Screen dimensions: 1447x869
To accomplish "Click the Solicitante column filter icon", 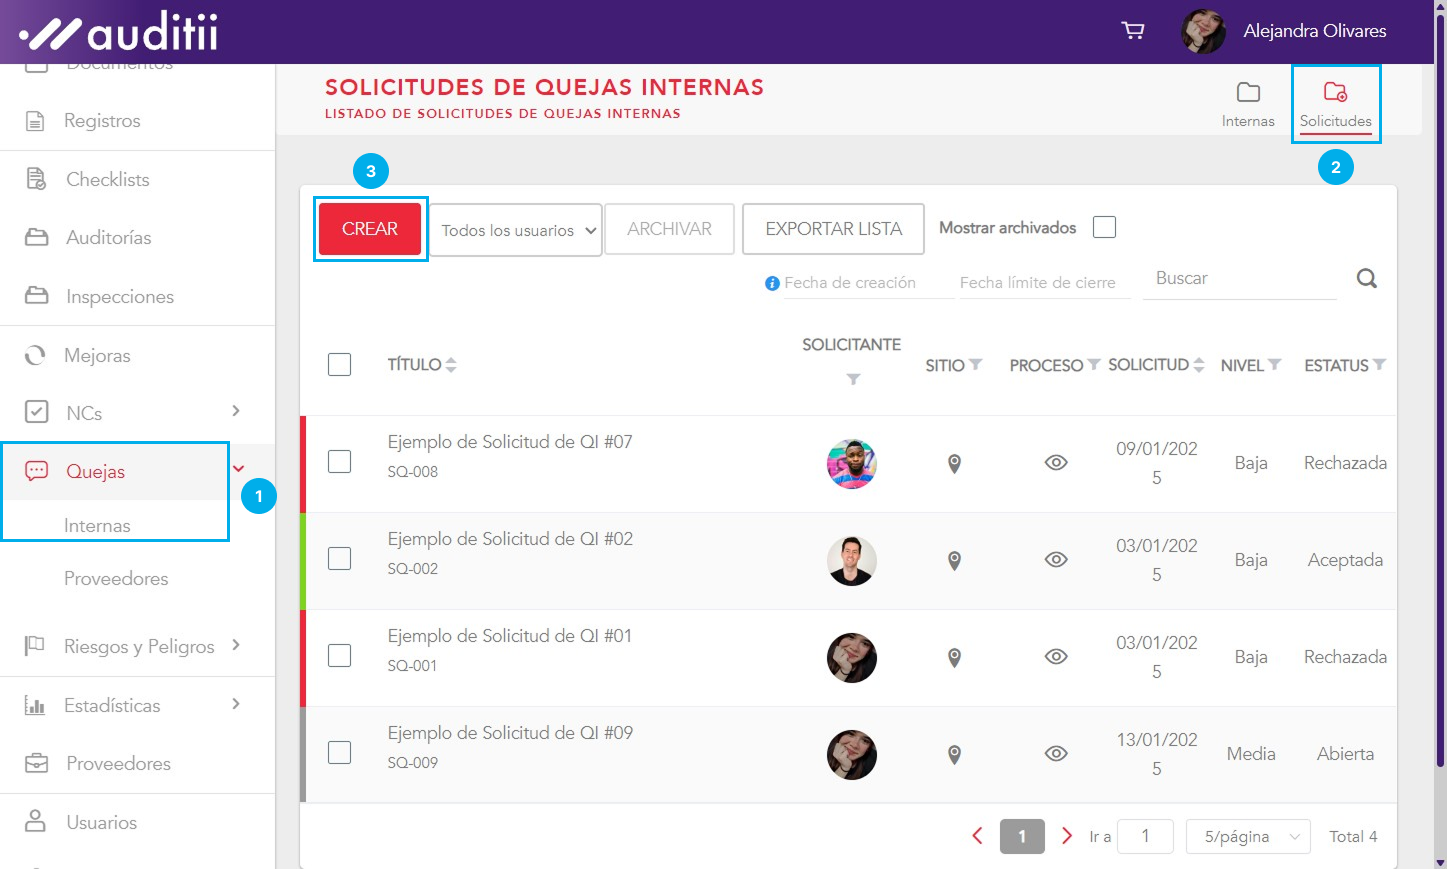I will [853, 380].
